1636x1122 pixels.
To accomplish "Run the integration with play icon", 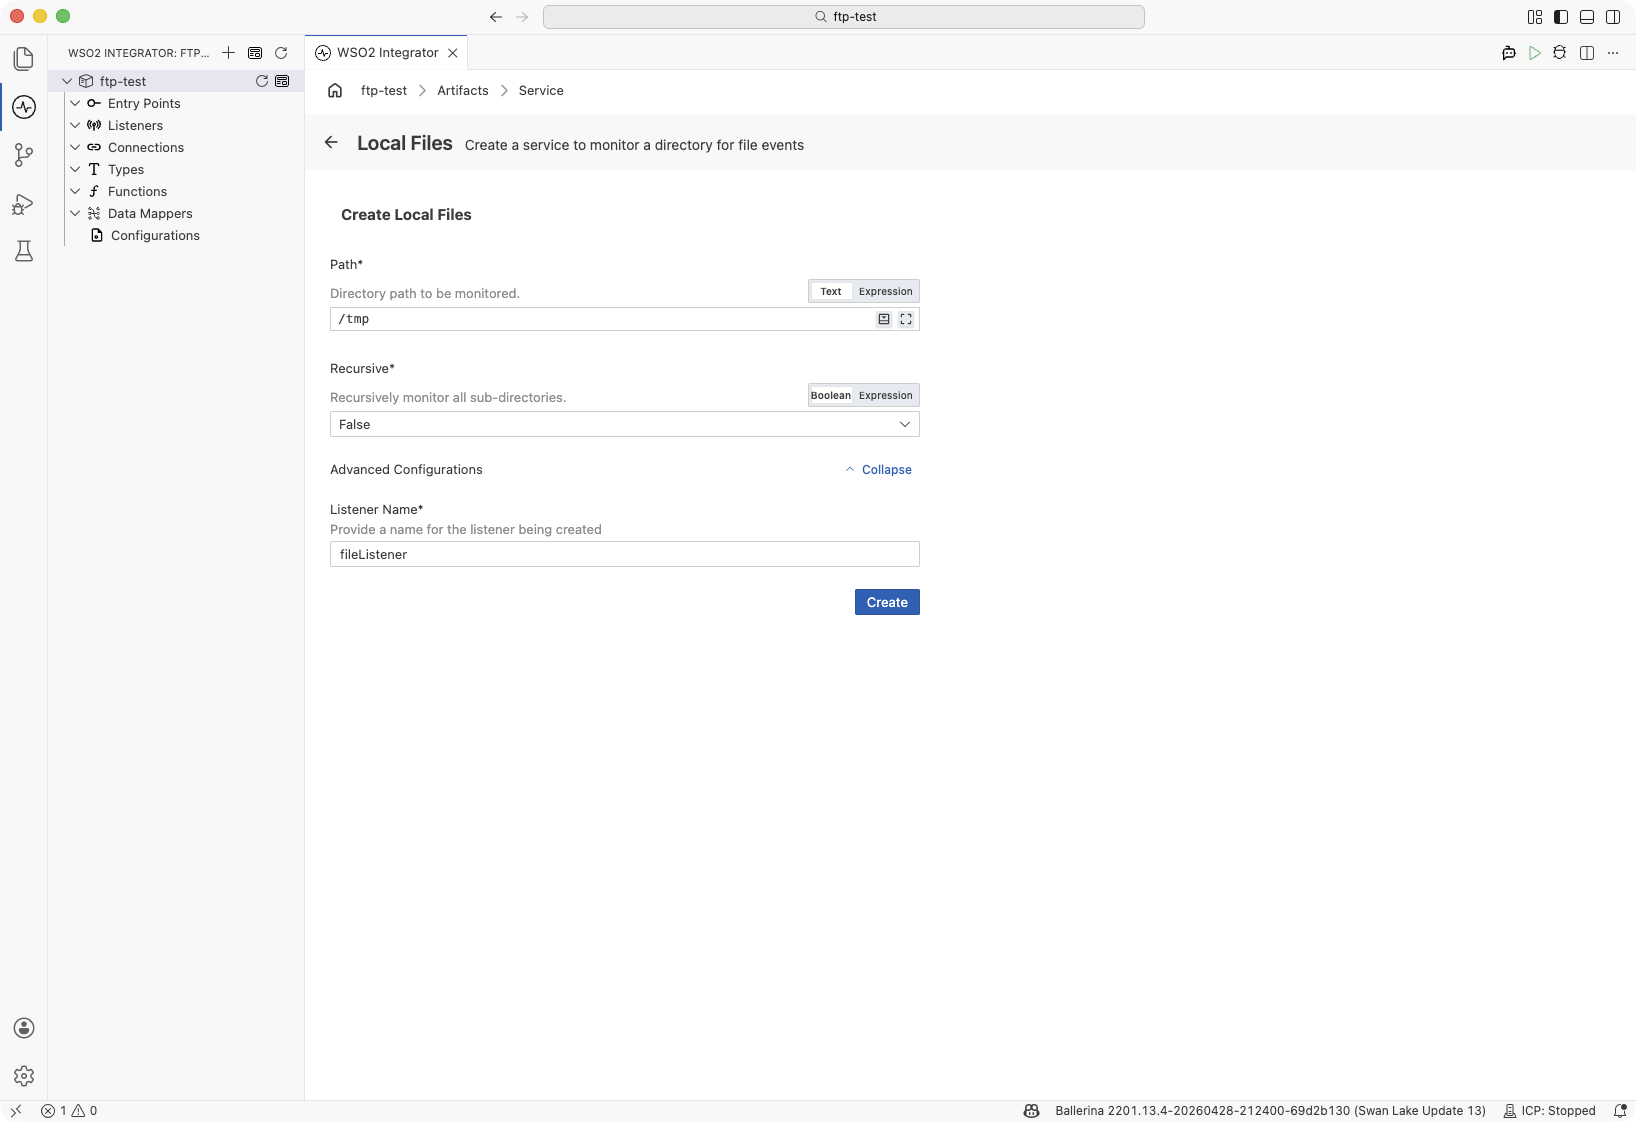I will pos(1535,53).
